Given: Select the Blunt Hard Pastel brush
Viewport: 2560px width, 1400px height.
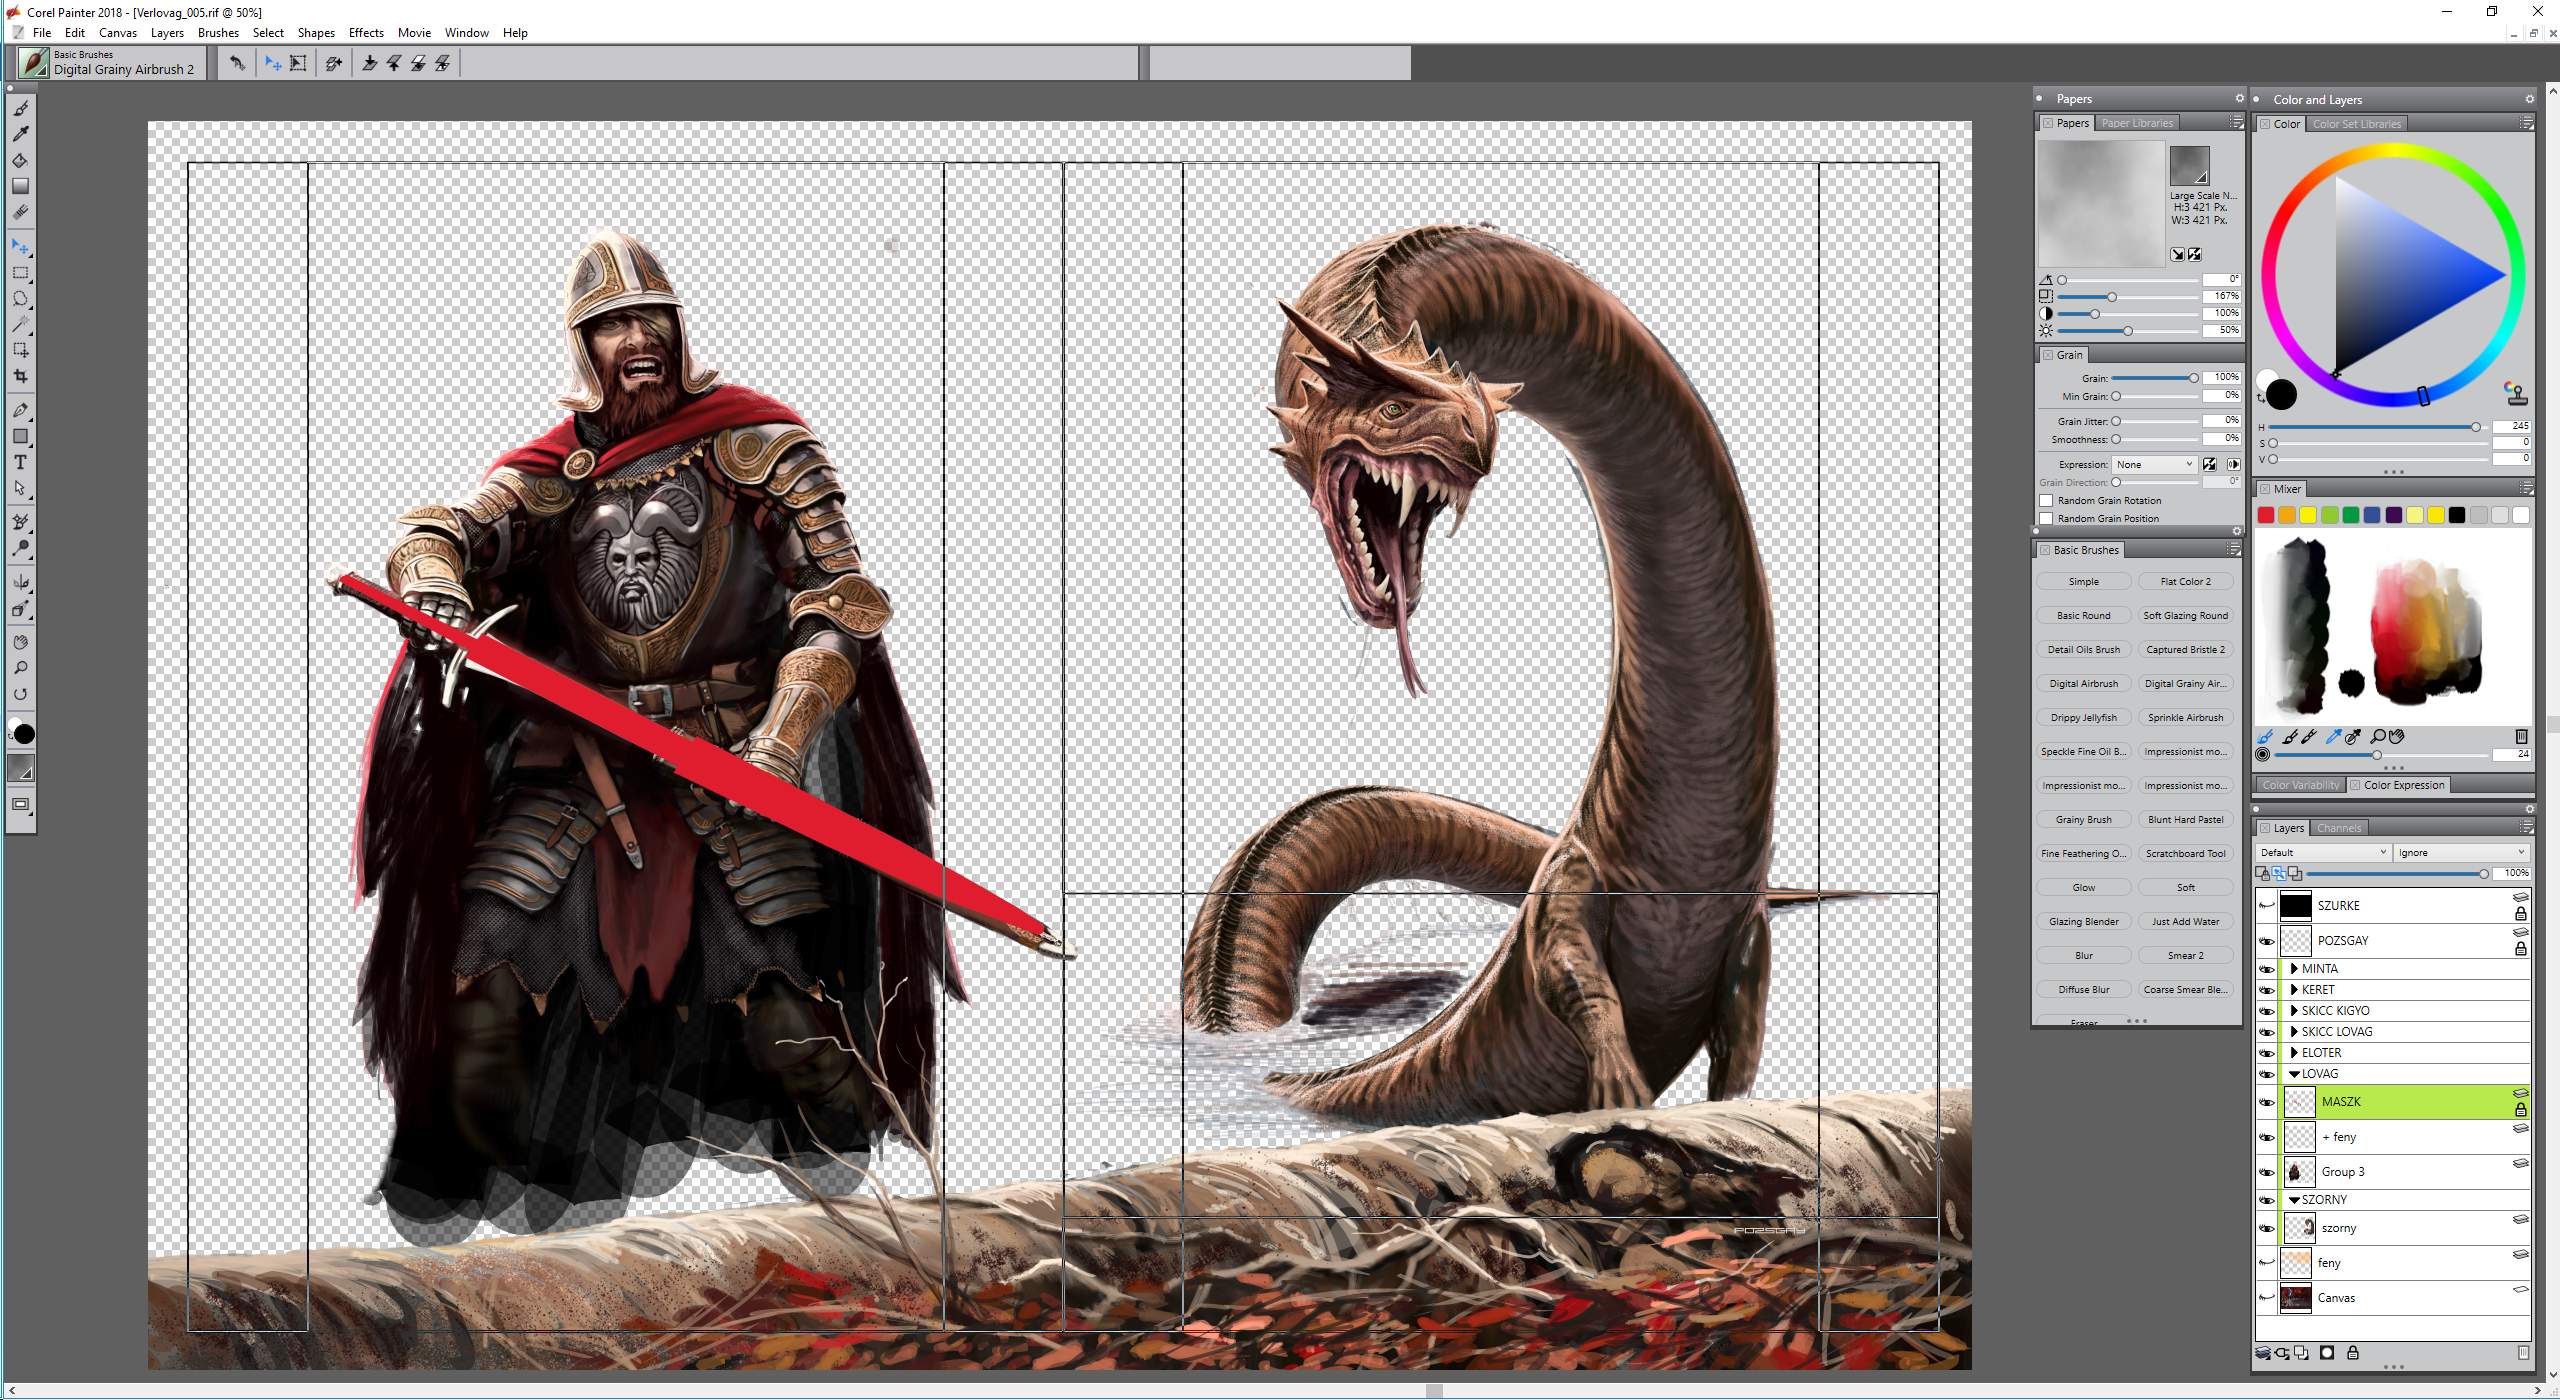Looking at the screenshot, I should pyautogui.click(x=2185, y=820).
